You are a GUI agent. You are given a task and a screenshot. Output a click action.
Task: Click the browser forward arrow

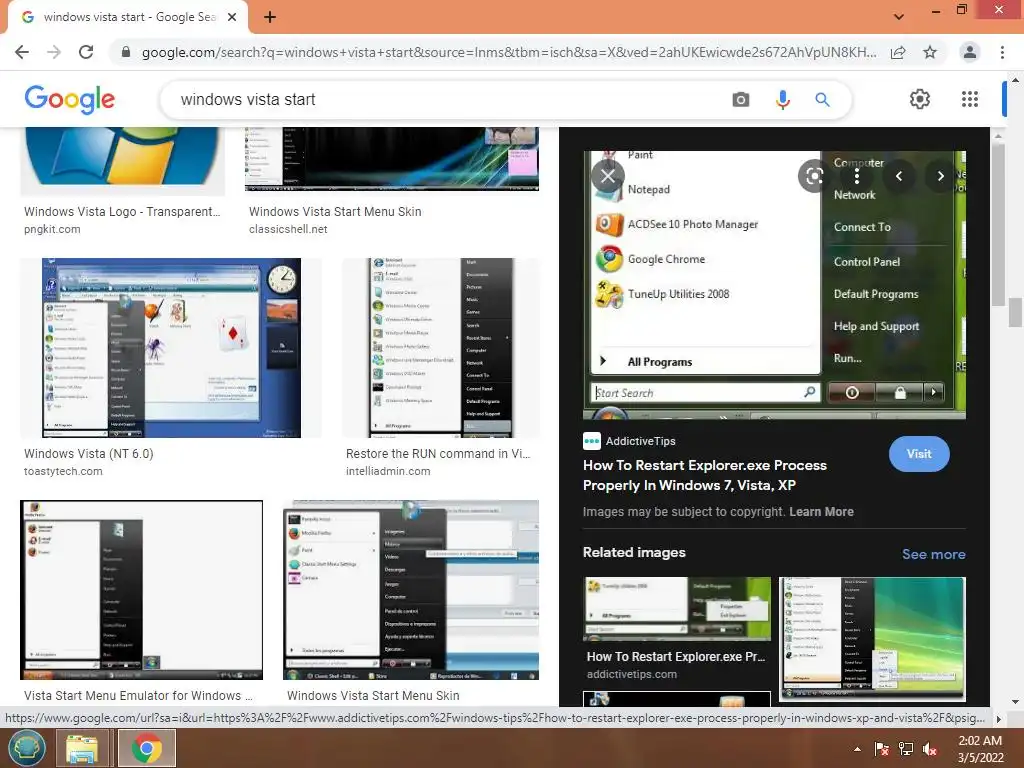(x=54, y=52)
